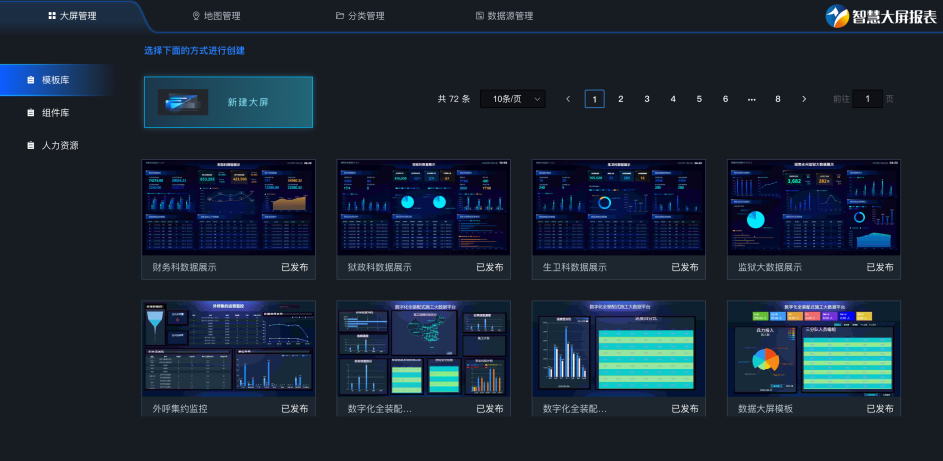Go to previous page arrow
This screenshot has height=461, width=943.
tap(568, 99)
